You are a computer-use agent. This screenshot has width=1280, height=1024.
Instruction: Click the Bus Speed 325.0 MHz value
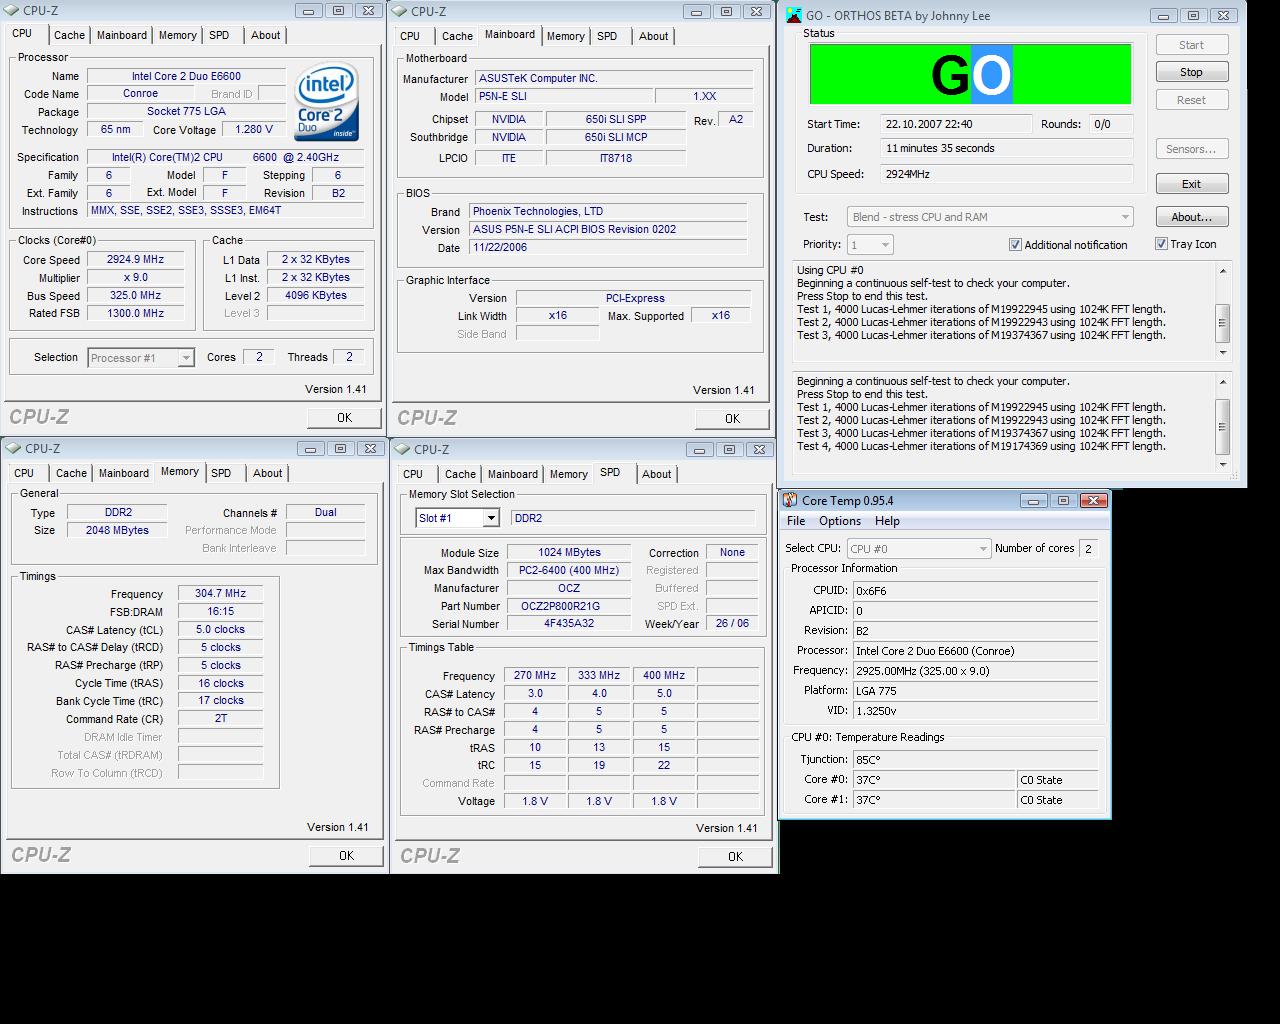[x=135, y=296]
